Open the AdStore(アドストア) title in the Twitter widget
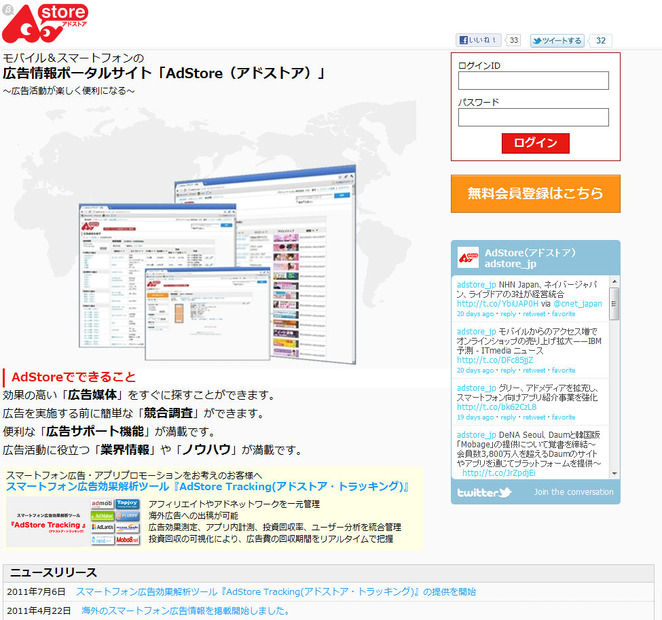Viewport: 662px width, 620px height. (x=530, y=252)
